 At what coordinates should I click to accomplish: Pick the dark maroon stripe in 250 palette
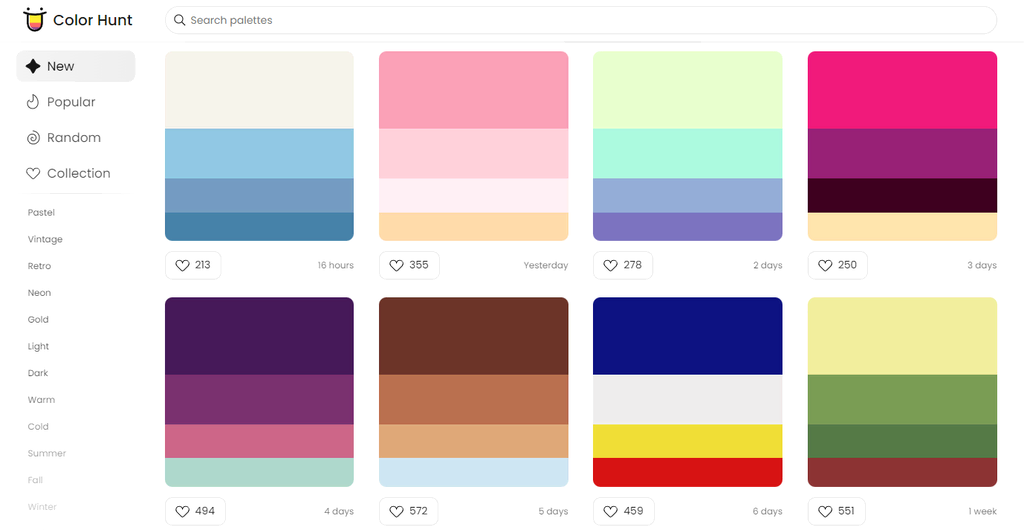coord(903,195)
